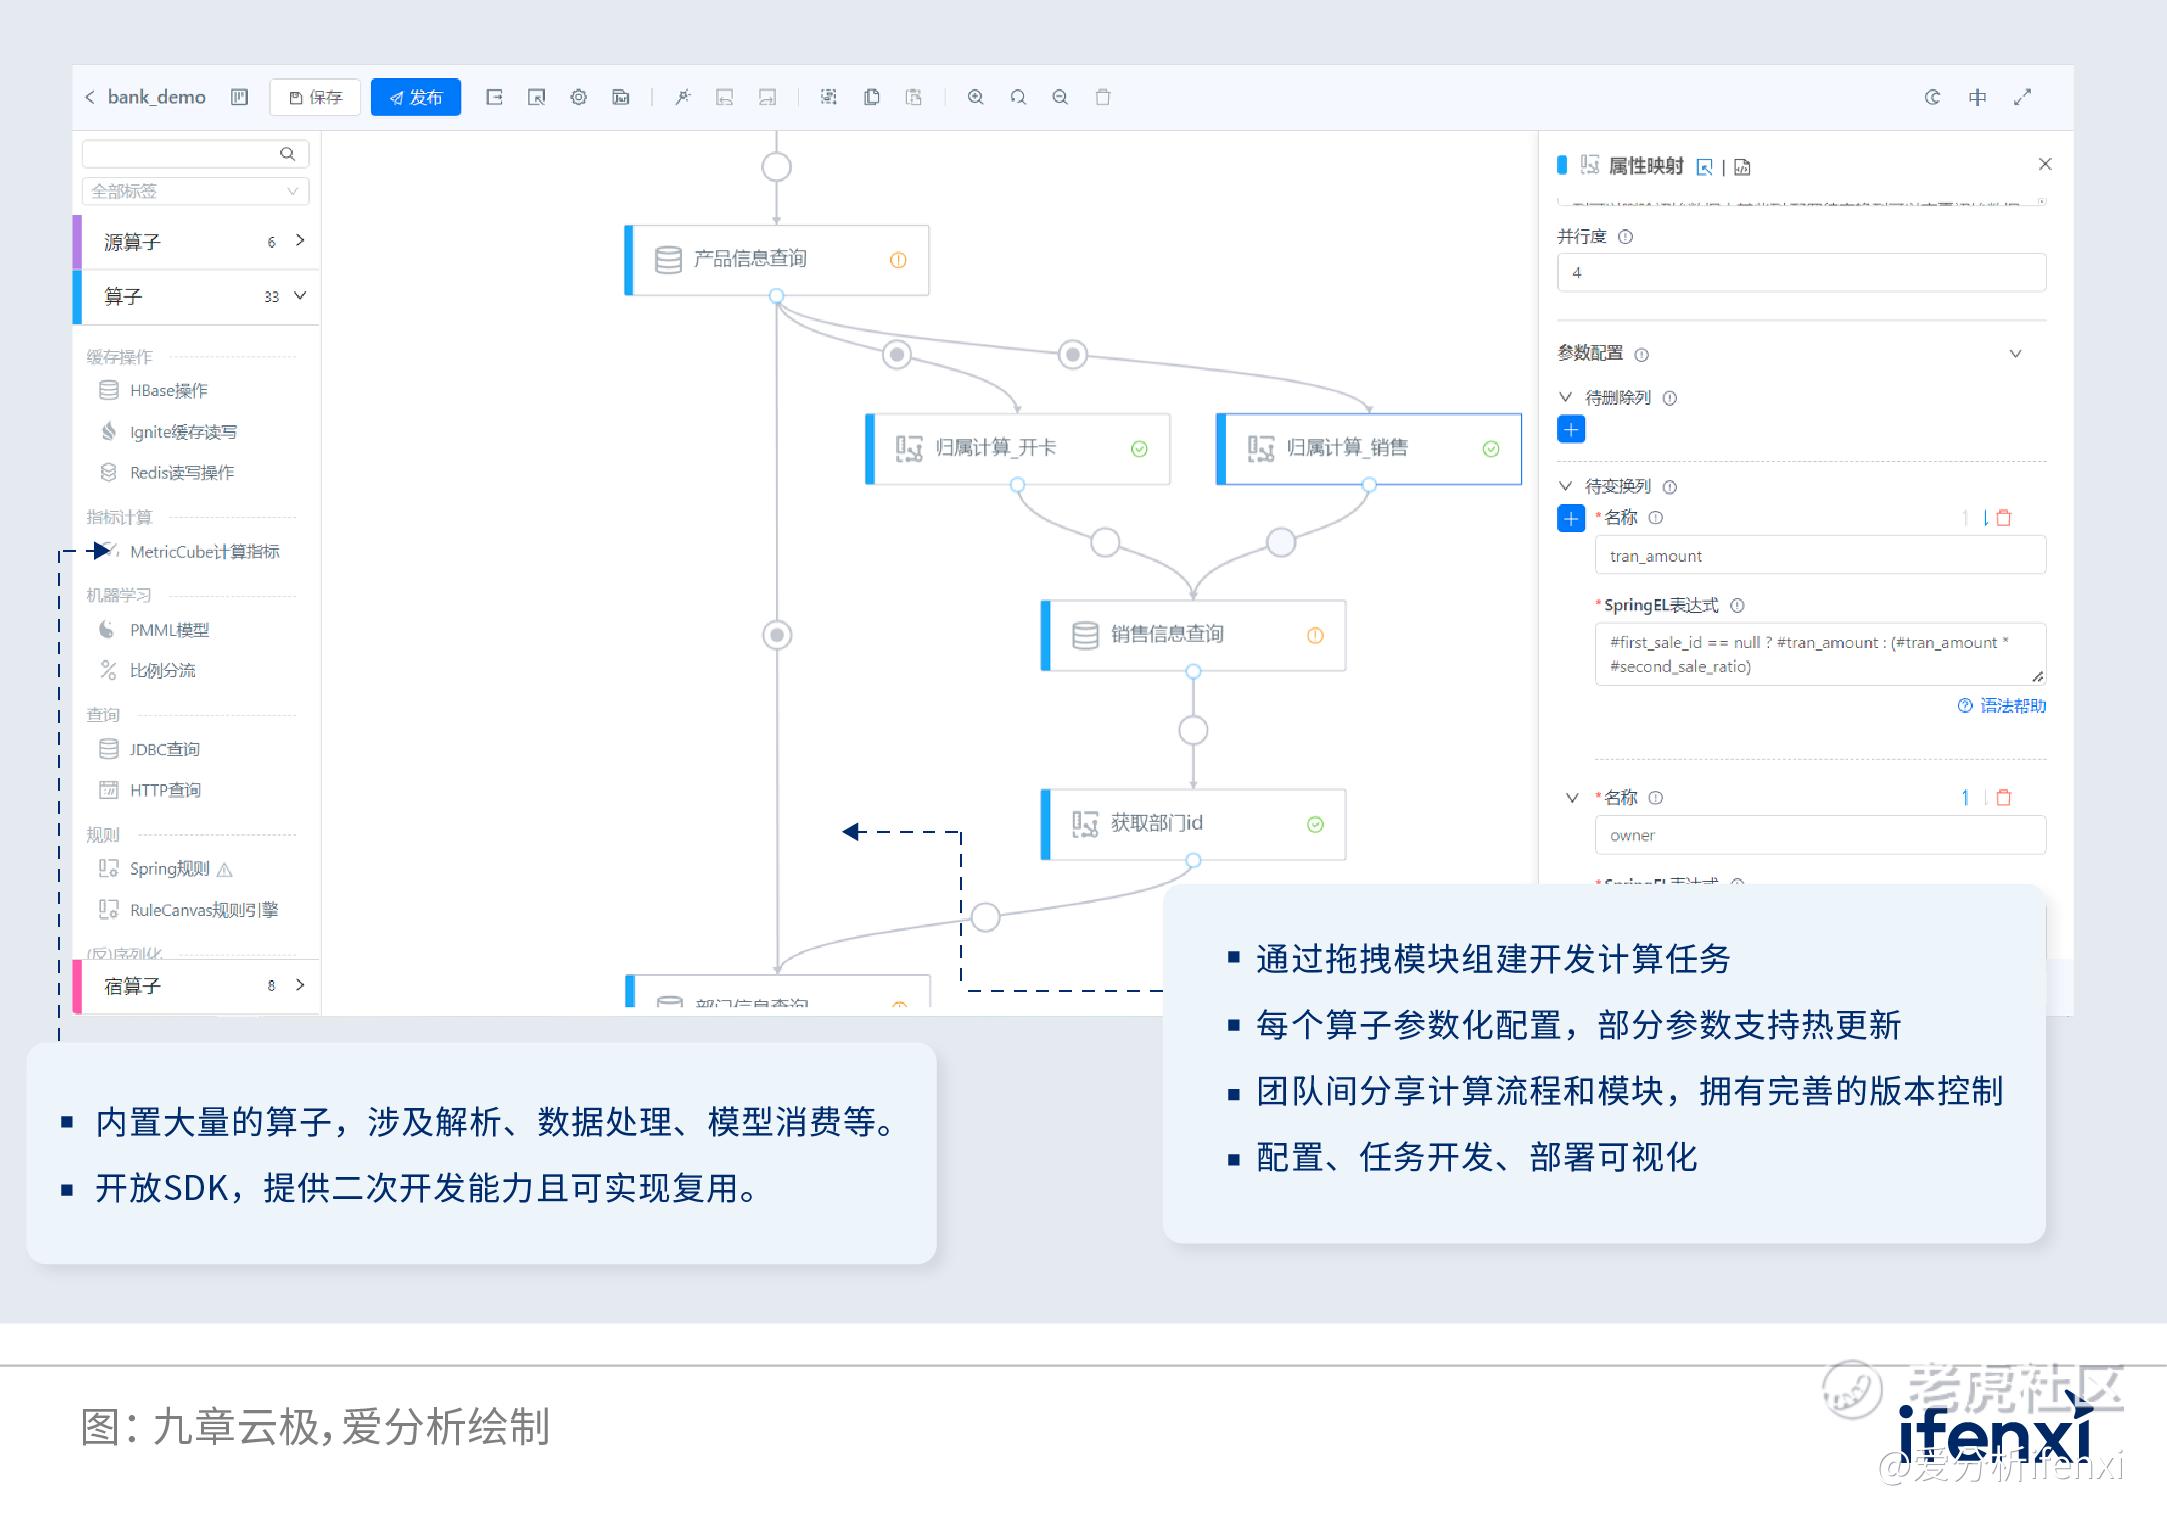This screenshot has height=1514, width=2167.
Task: Click the trash delete icon in toolbar
Action: pyautogui.click(x=1102, y=97)
